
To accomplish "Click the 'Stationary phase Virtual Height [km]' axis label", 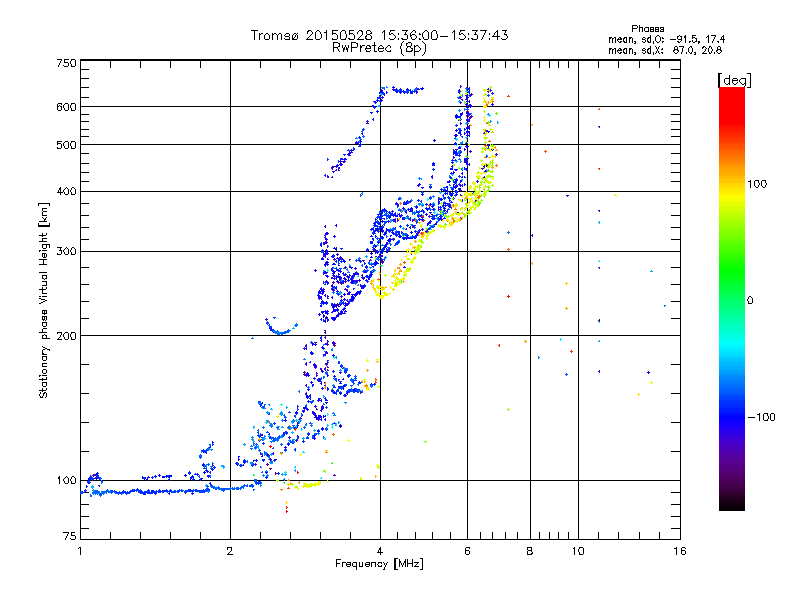I will (x=44, y=300).
